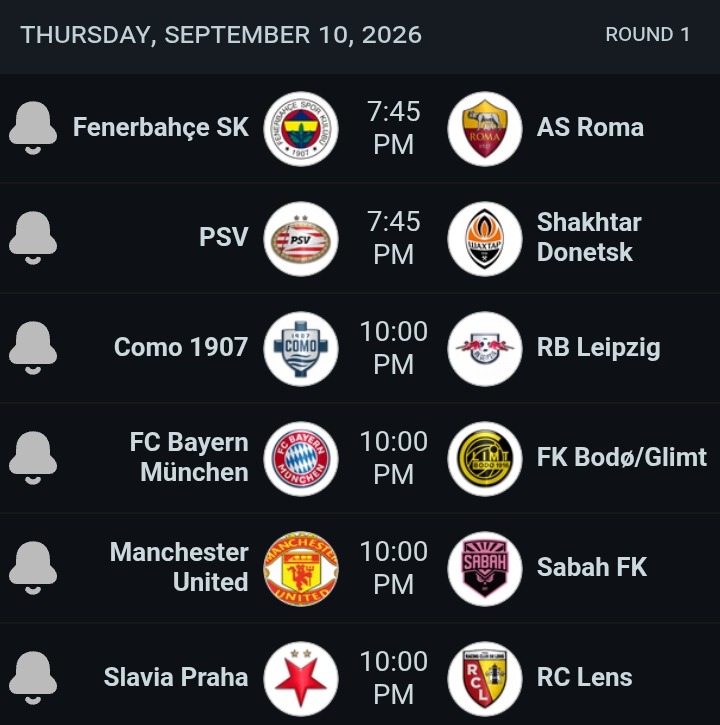Open the Shakhtar Donetsk crest

tap(485, 239)
